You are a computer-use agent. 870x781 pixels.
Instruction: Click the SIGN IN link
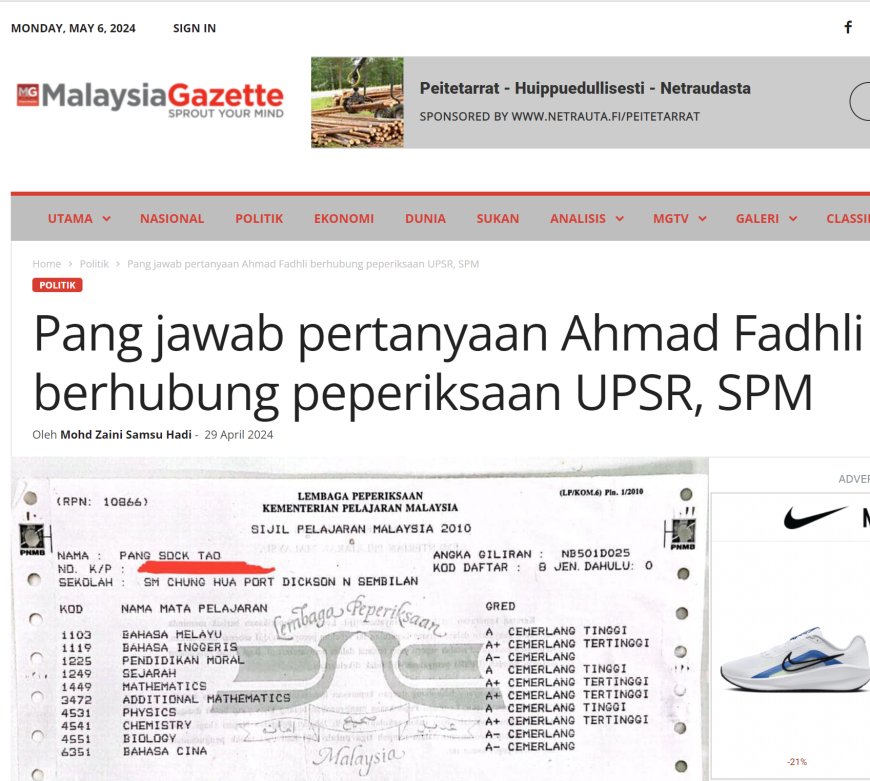coord(194,28)
